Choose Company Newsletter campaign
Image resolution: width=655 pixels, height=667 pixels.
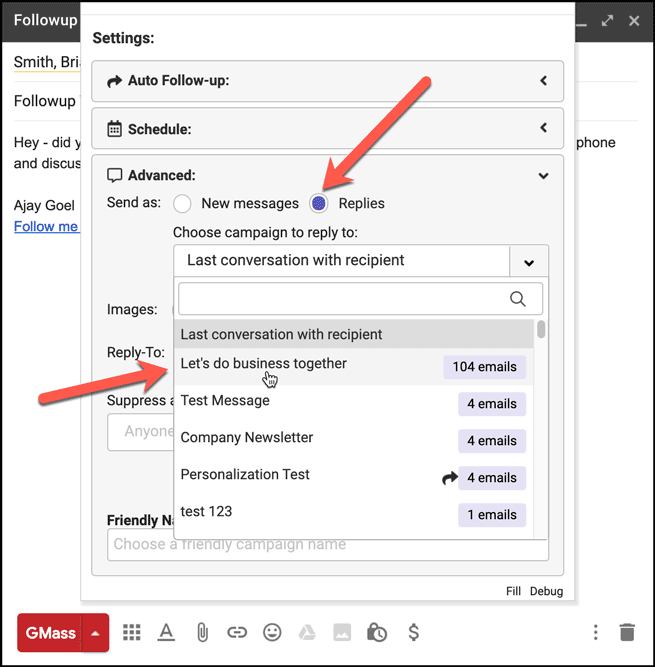coord(353,441)
